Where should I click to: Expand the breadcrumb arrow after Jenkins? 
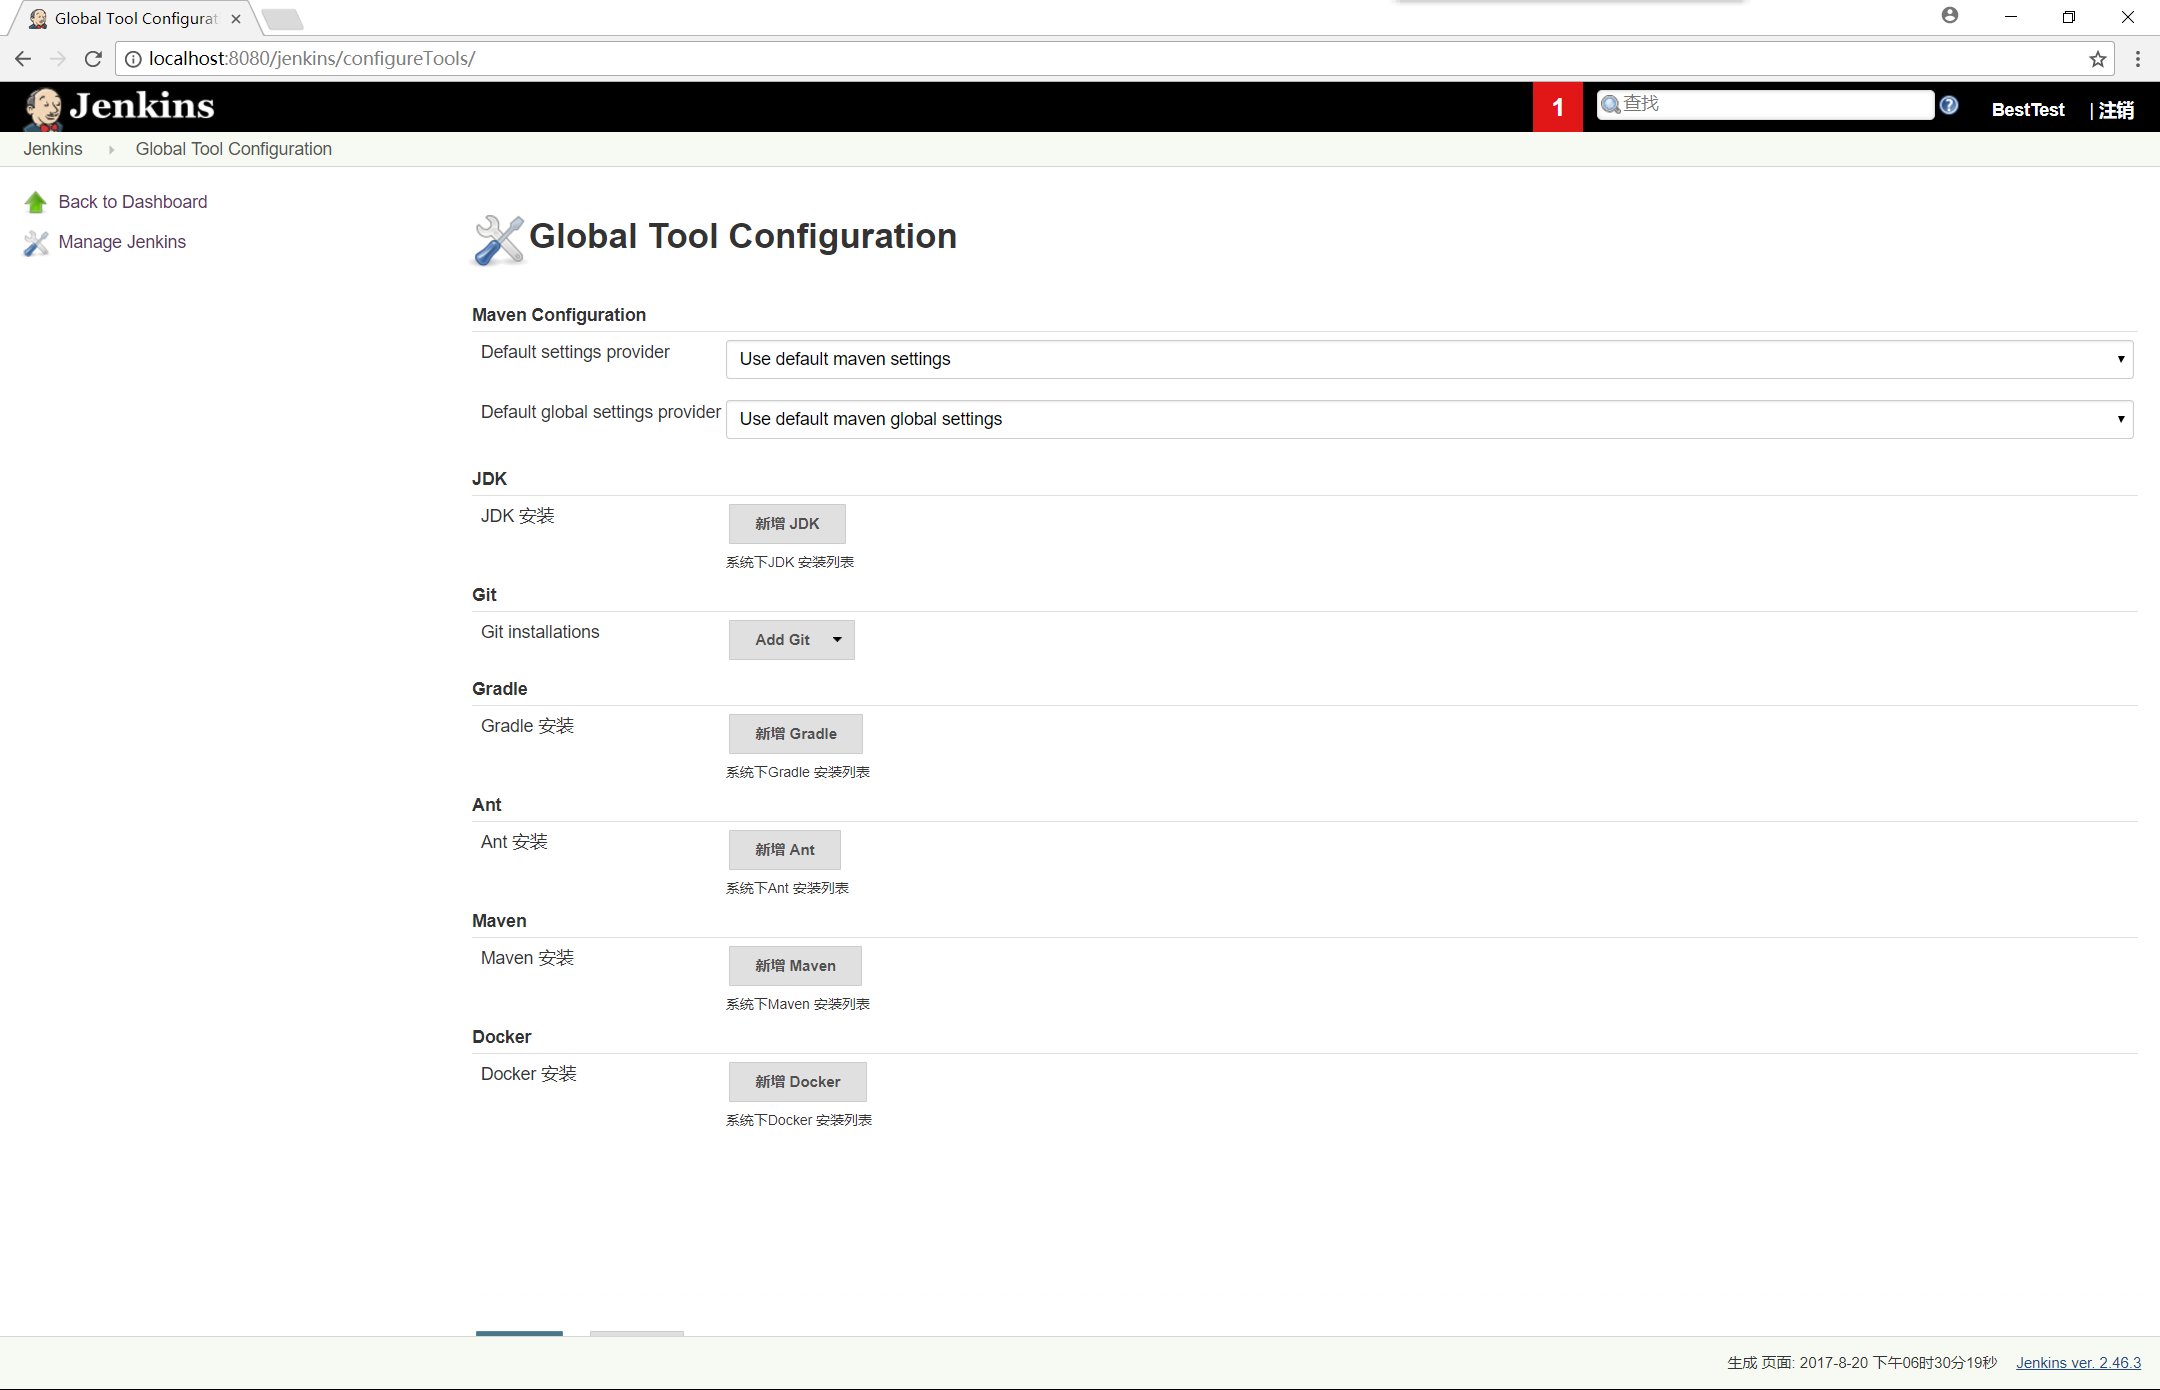point(111,149)
